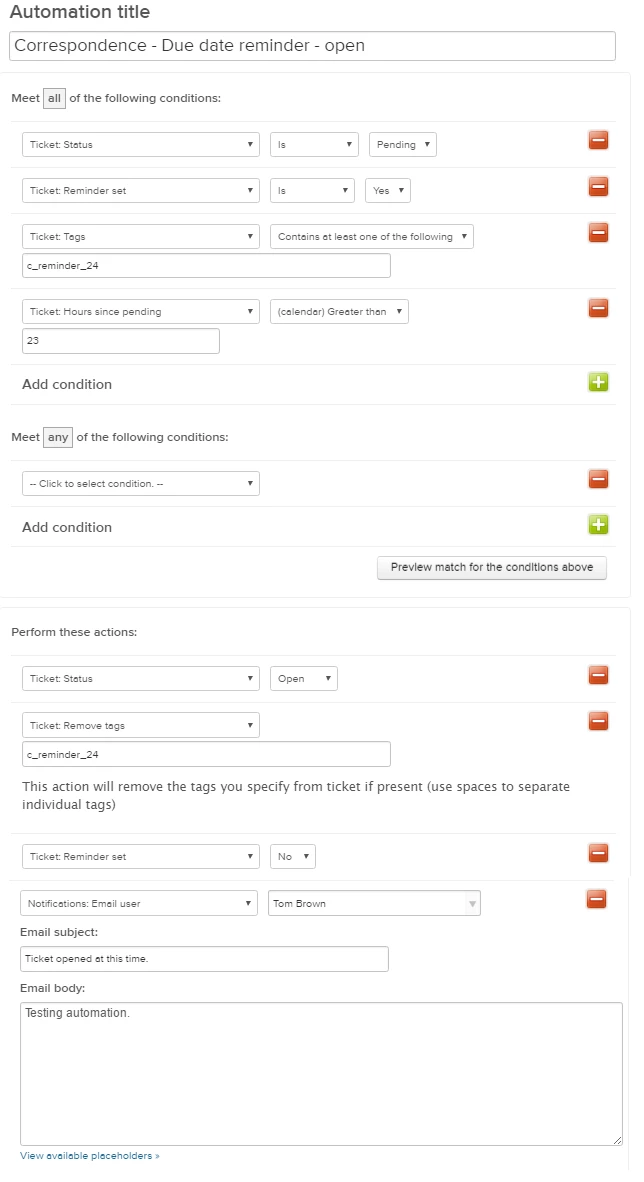Click the Automation title text field
The width and height of the screenshot is (644, 1182).
click(x=313, y=46)
